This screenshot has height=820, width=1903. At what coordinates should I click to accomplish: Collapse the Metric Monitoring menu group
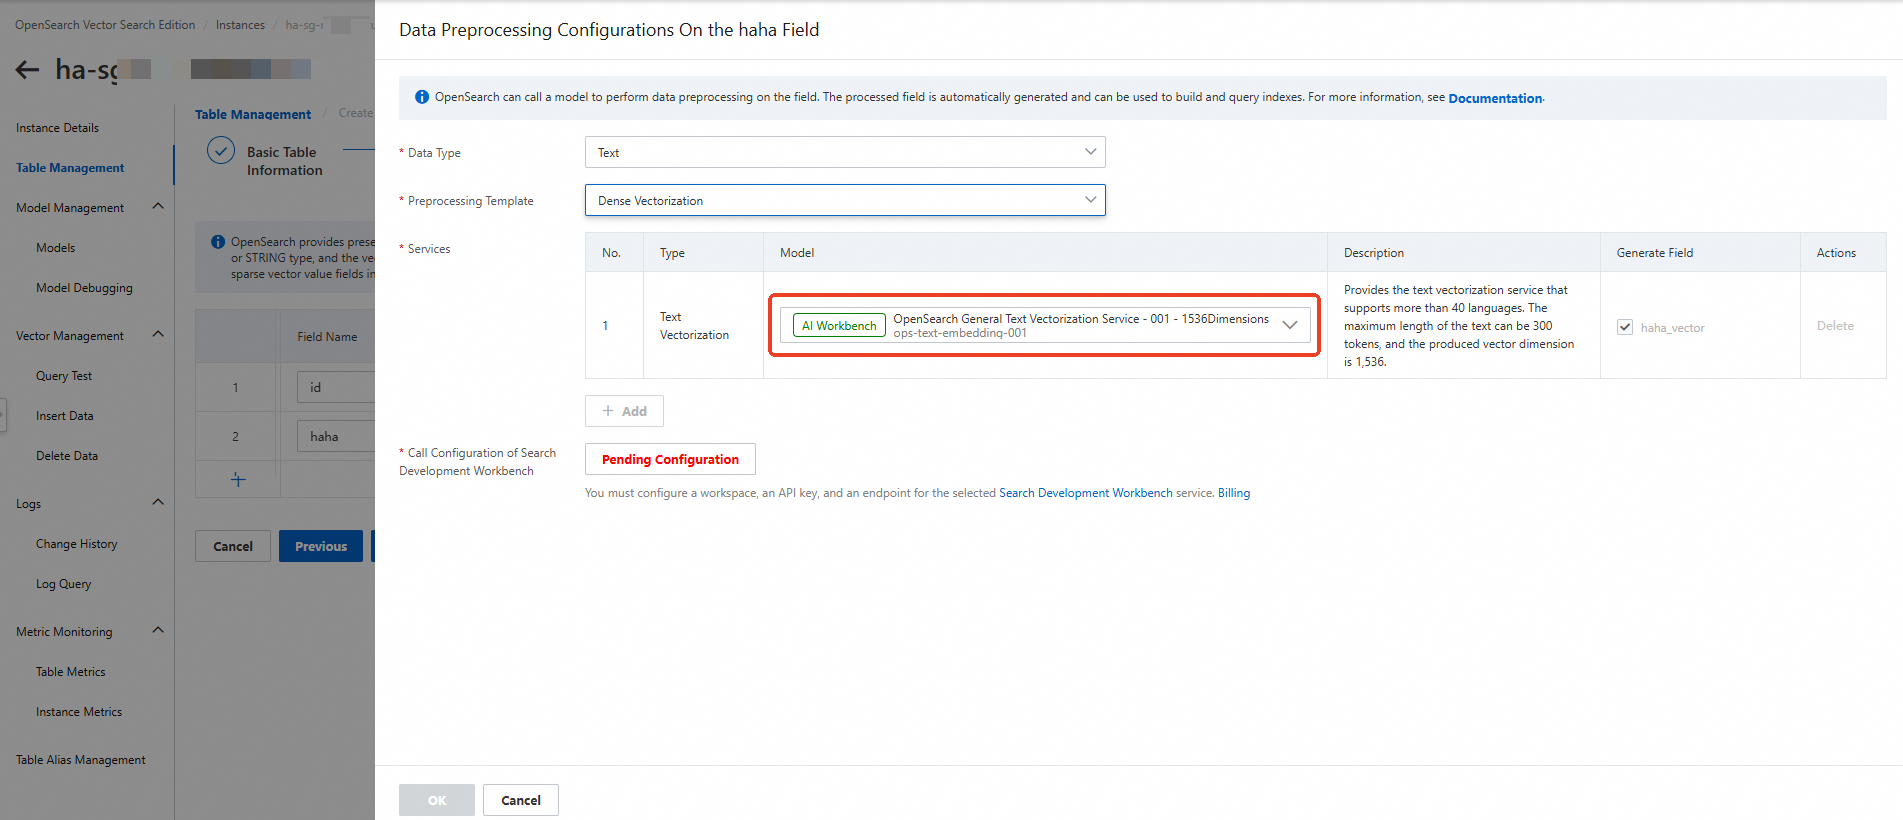pyautogui.click(x=158, y=631)
